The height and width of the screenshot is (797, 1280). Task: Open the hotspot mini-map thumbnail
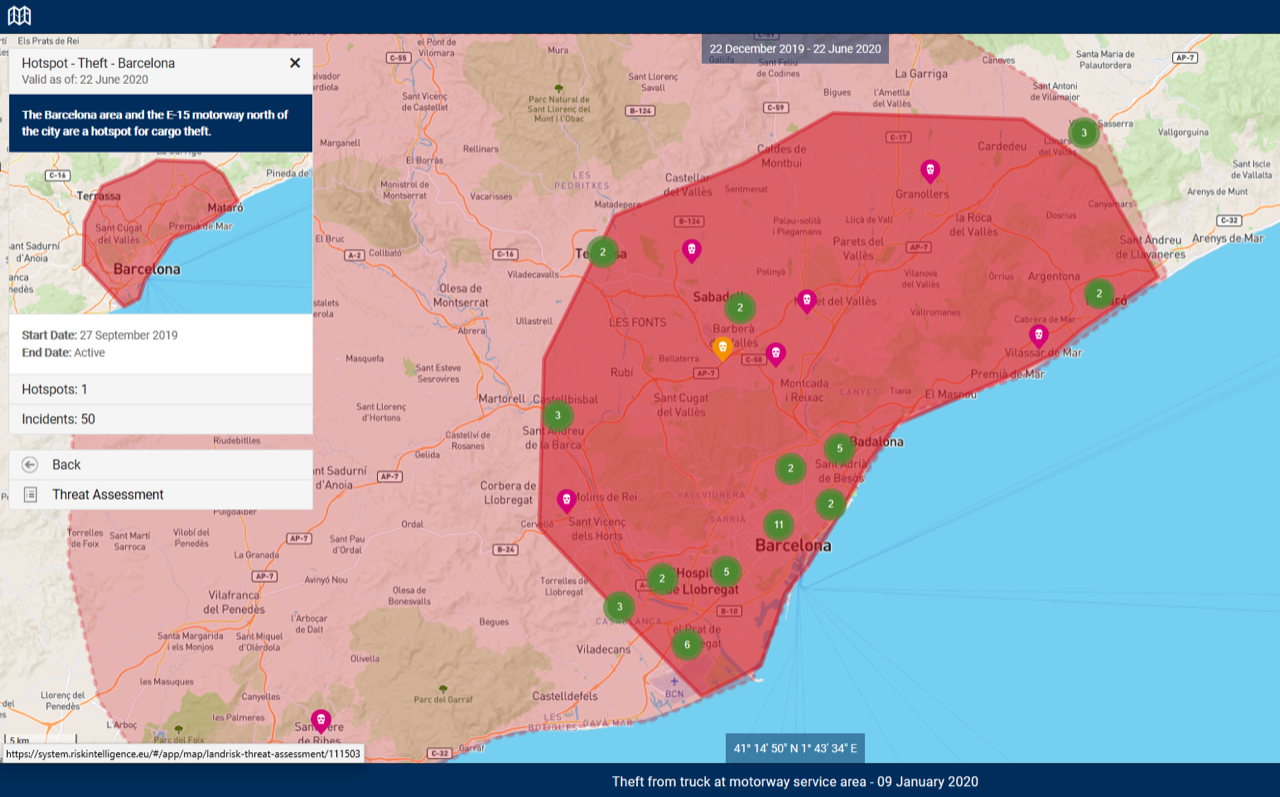(x=160, y=234)
